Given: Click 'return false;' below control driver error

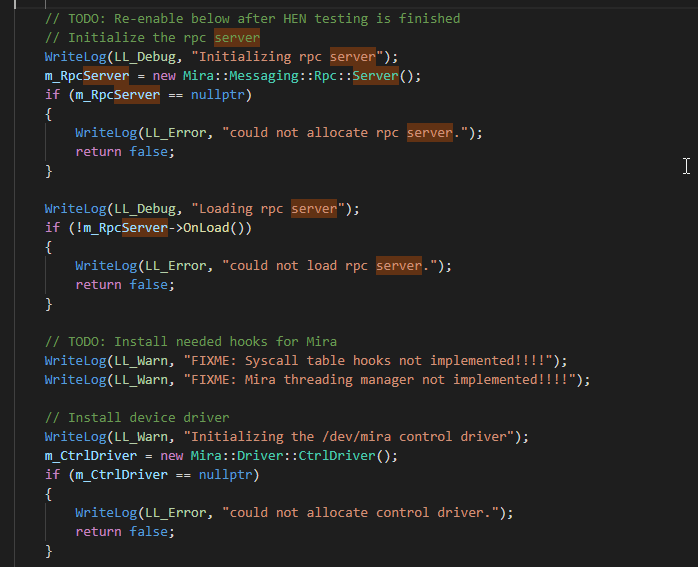Looking at the screenshot, I should point(125,532).
